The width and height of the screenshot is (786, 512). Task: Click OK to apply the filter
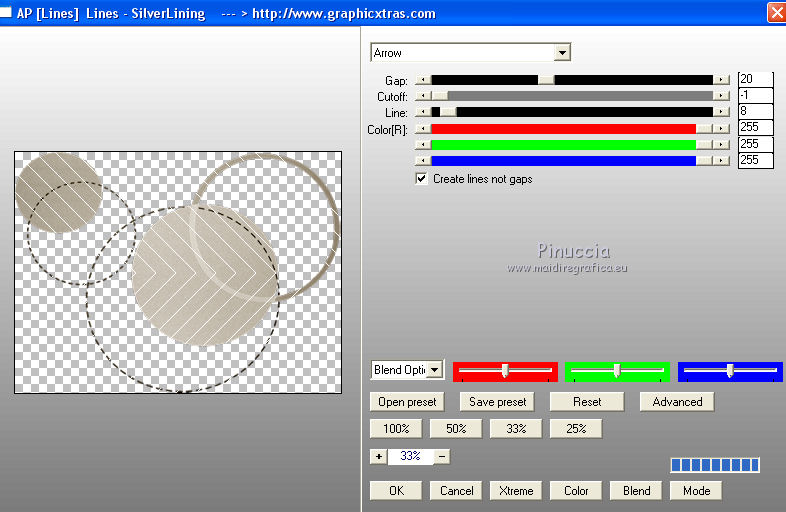[x=396, y=490]
